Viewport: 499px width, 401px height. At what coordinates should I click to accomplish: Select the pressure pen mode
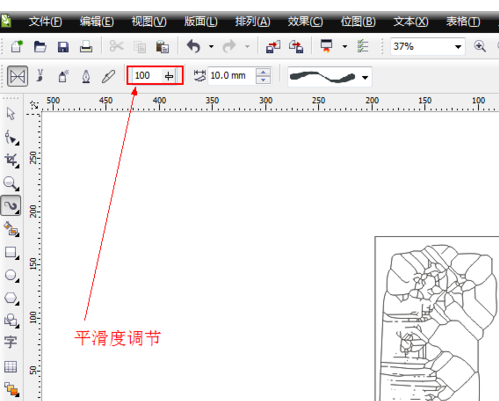point(108,76)
